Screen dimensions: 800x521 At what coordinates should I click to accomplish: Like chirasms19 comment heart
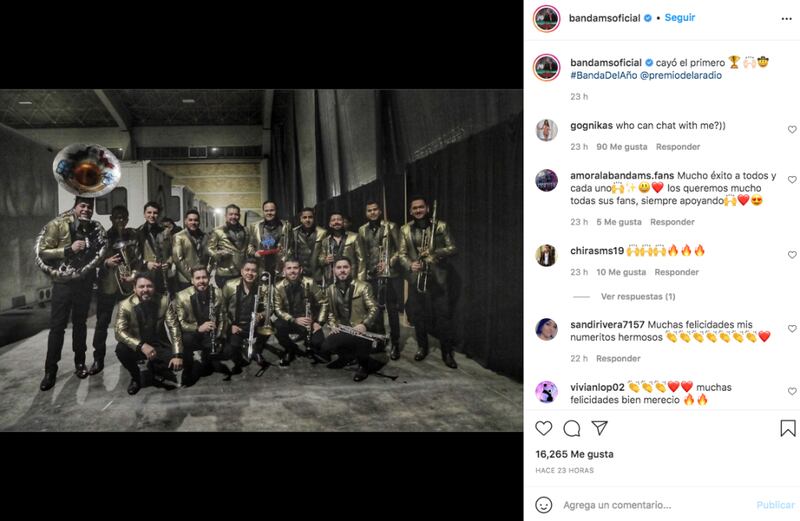point(792,255)
